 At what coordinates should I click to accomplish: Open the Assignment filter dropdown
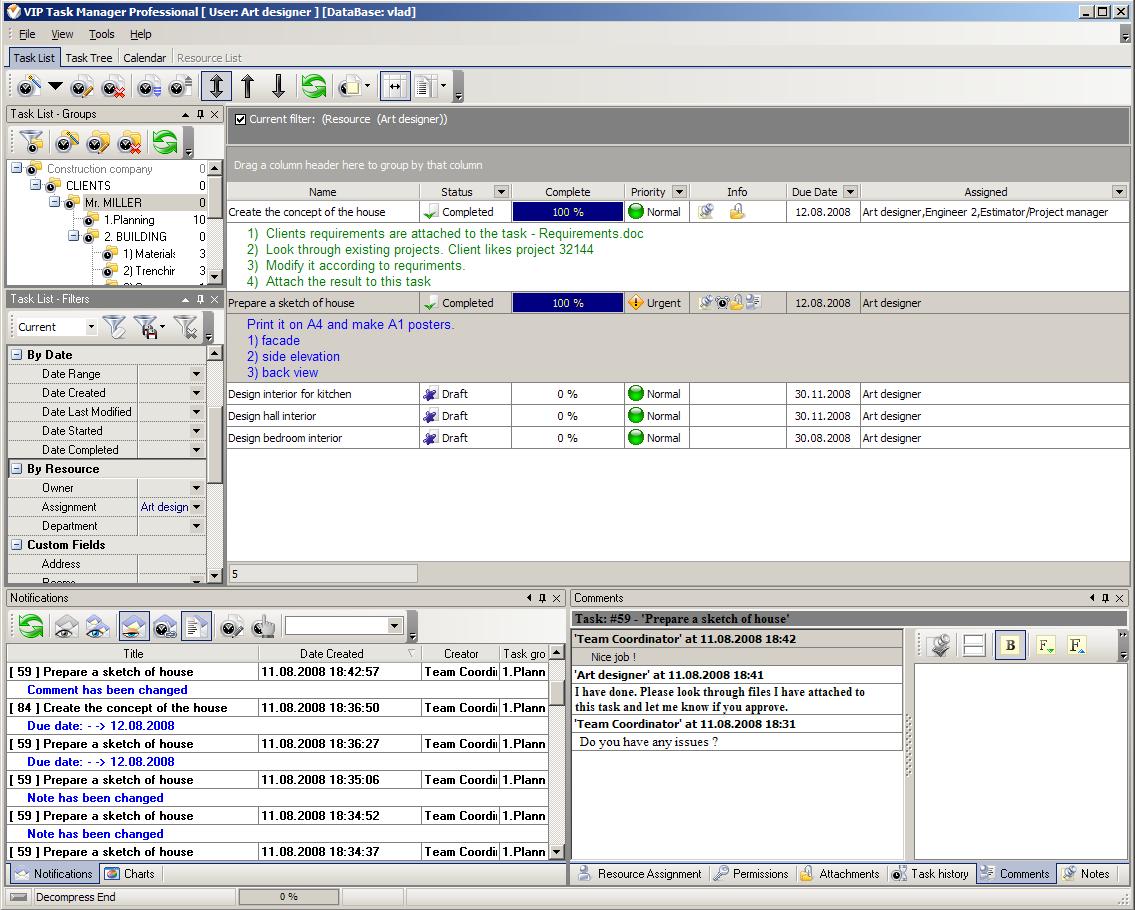(x=196, y=507)
